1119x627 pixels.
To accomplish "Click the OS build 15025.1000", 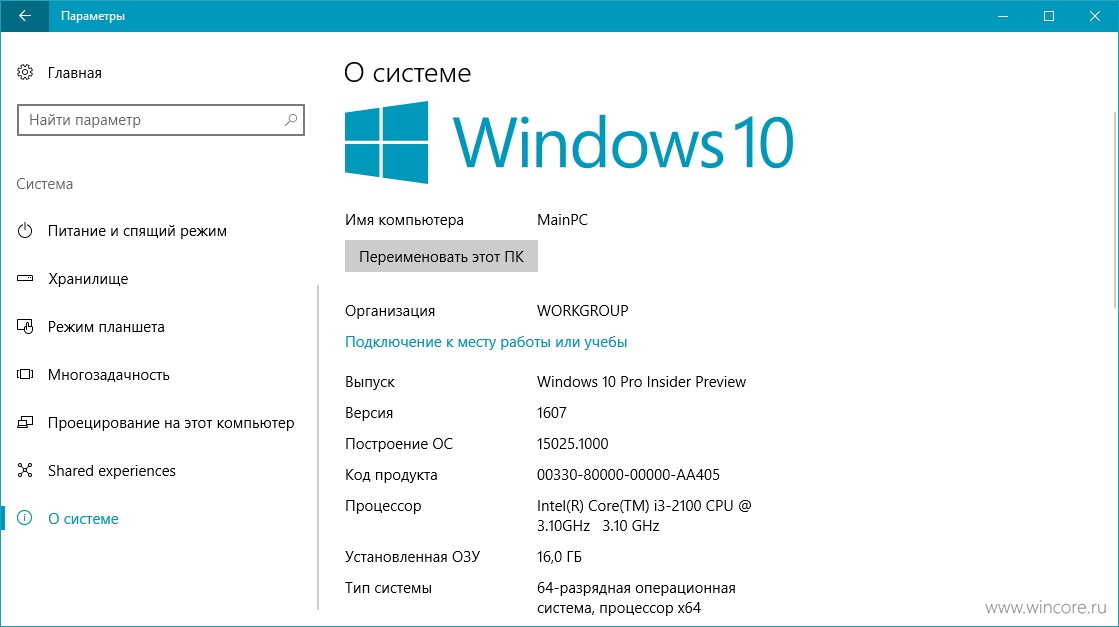I will 572,444.
